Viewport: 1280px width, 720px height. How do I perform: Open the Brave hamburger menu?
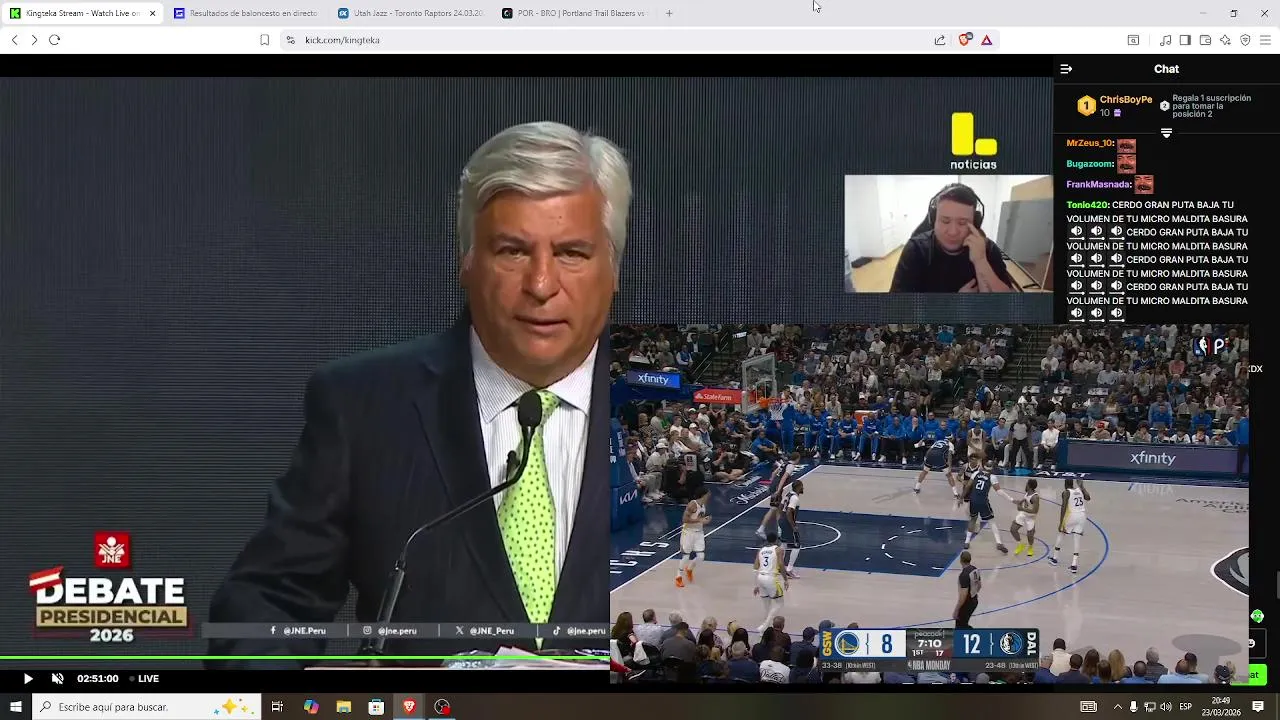click(x=1265, y=40)
